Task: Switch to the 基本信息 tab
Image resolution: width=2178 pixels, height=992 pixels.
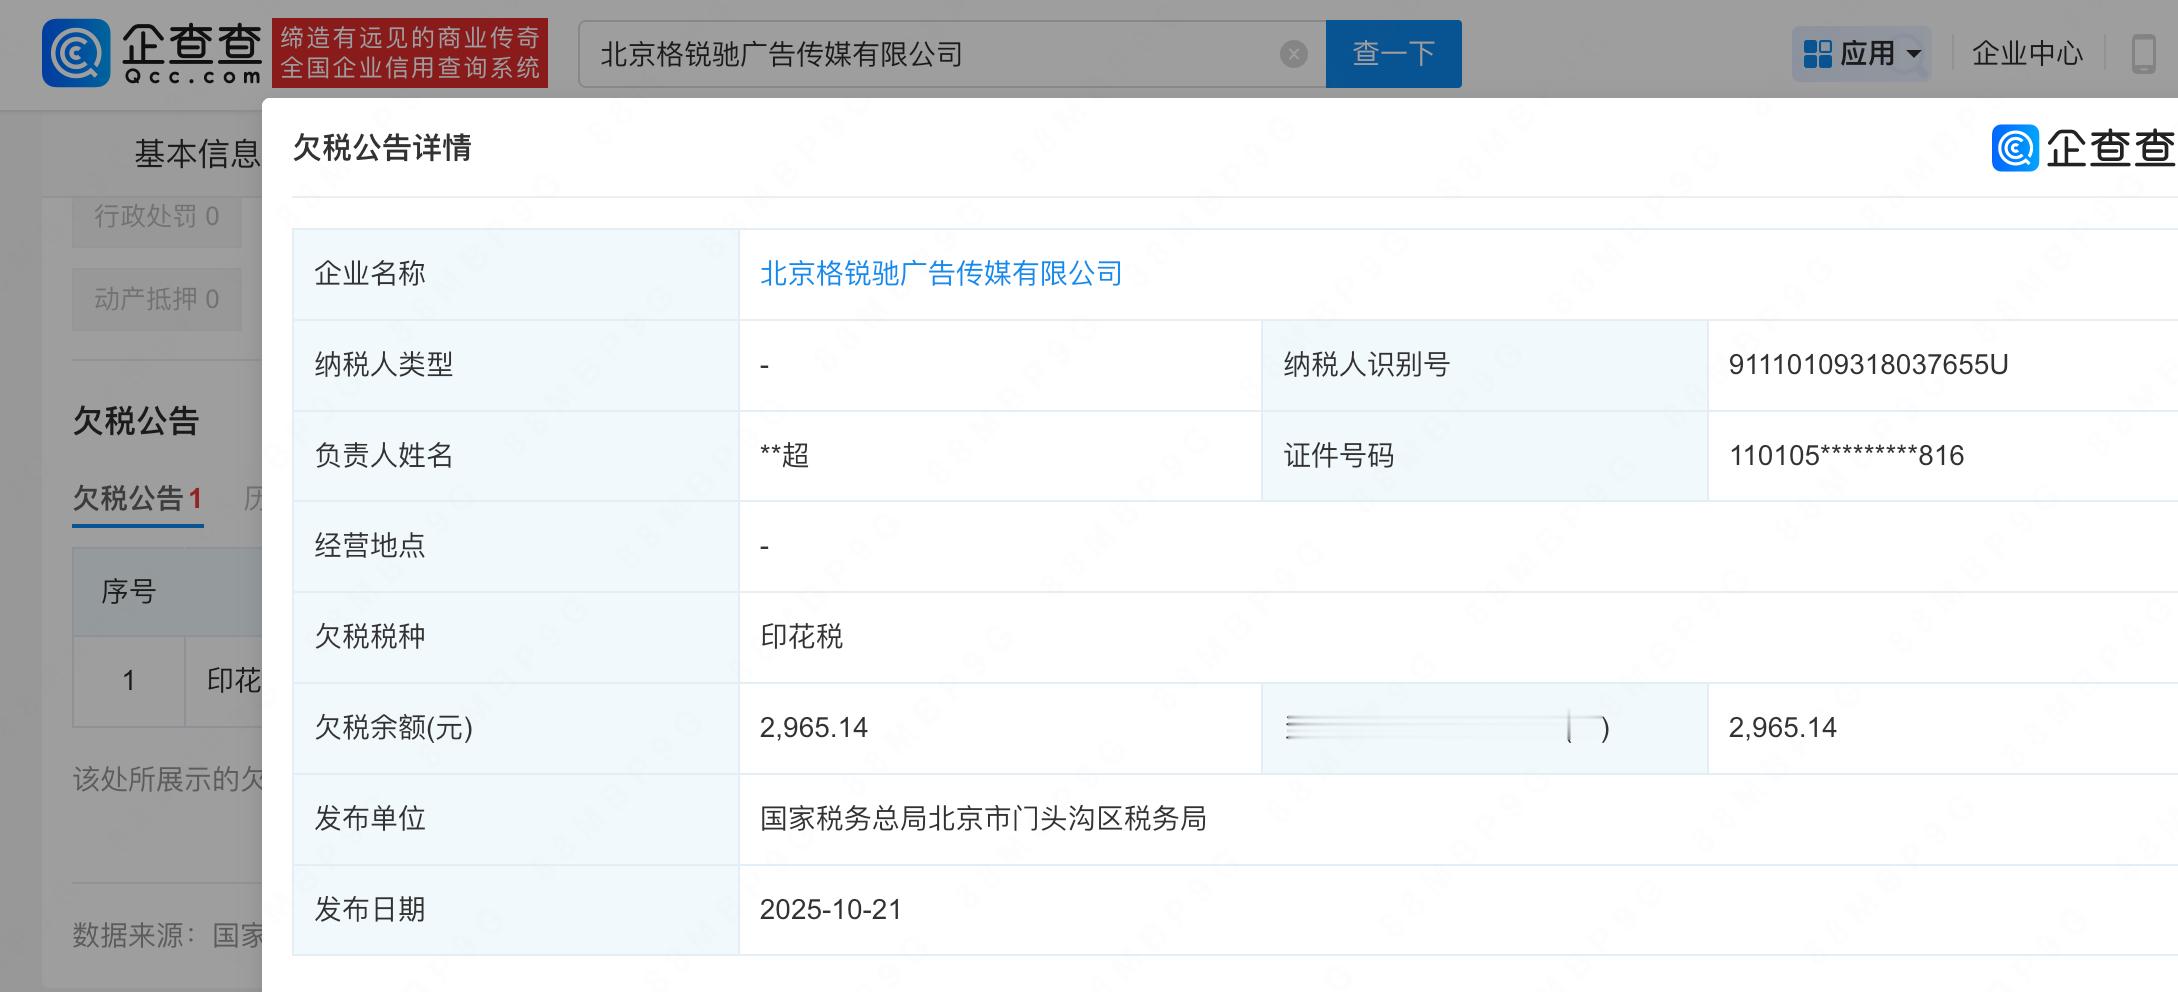Action: [x=197, y=154]
